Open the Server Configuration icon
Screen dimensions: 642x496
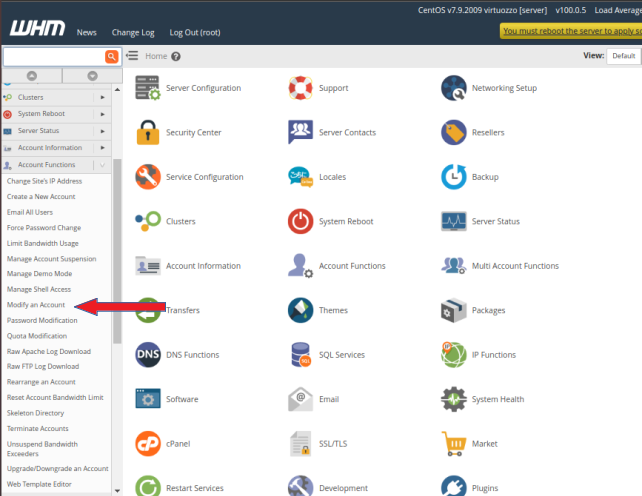click(147, 88)
